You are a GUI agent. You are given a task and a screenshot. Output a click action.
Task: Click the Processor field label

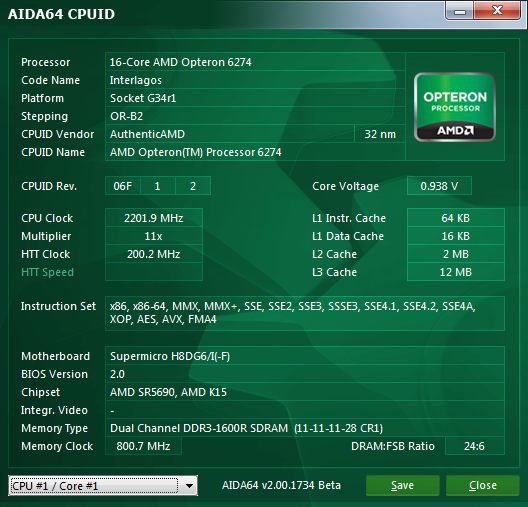pos(45,62)
